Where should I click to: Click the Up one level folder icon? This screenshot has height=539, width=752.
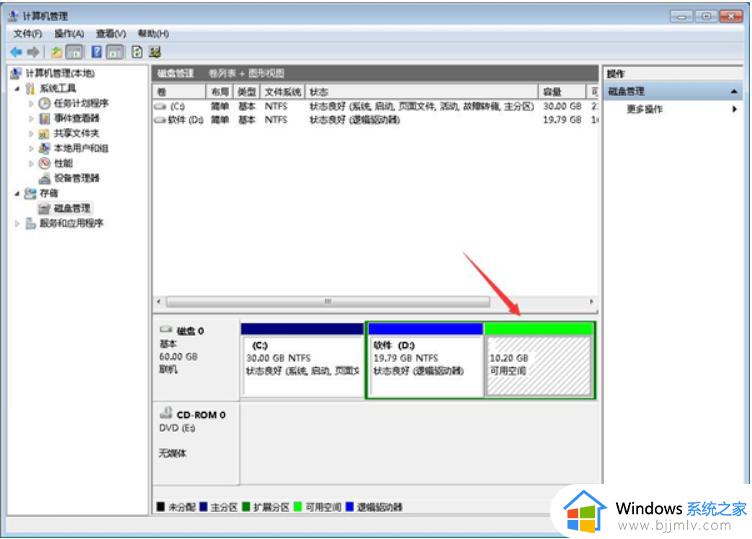click(57, 52)
